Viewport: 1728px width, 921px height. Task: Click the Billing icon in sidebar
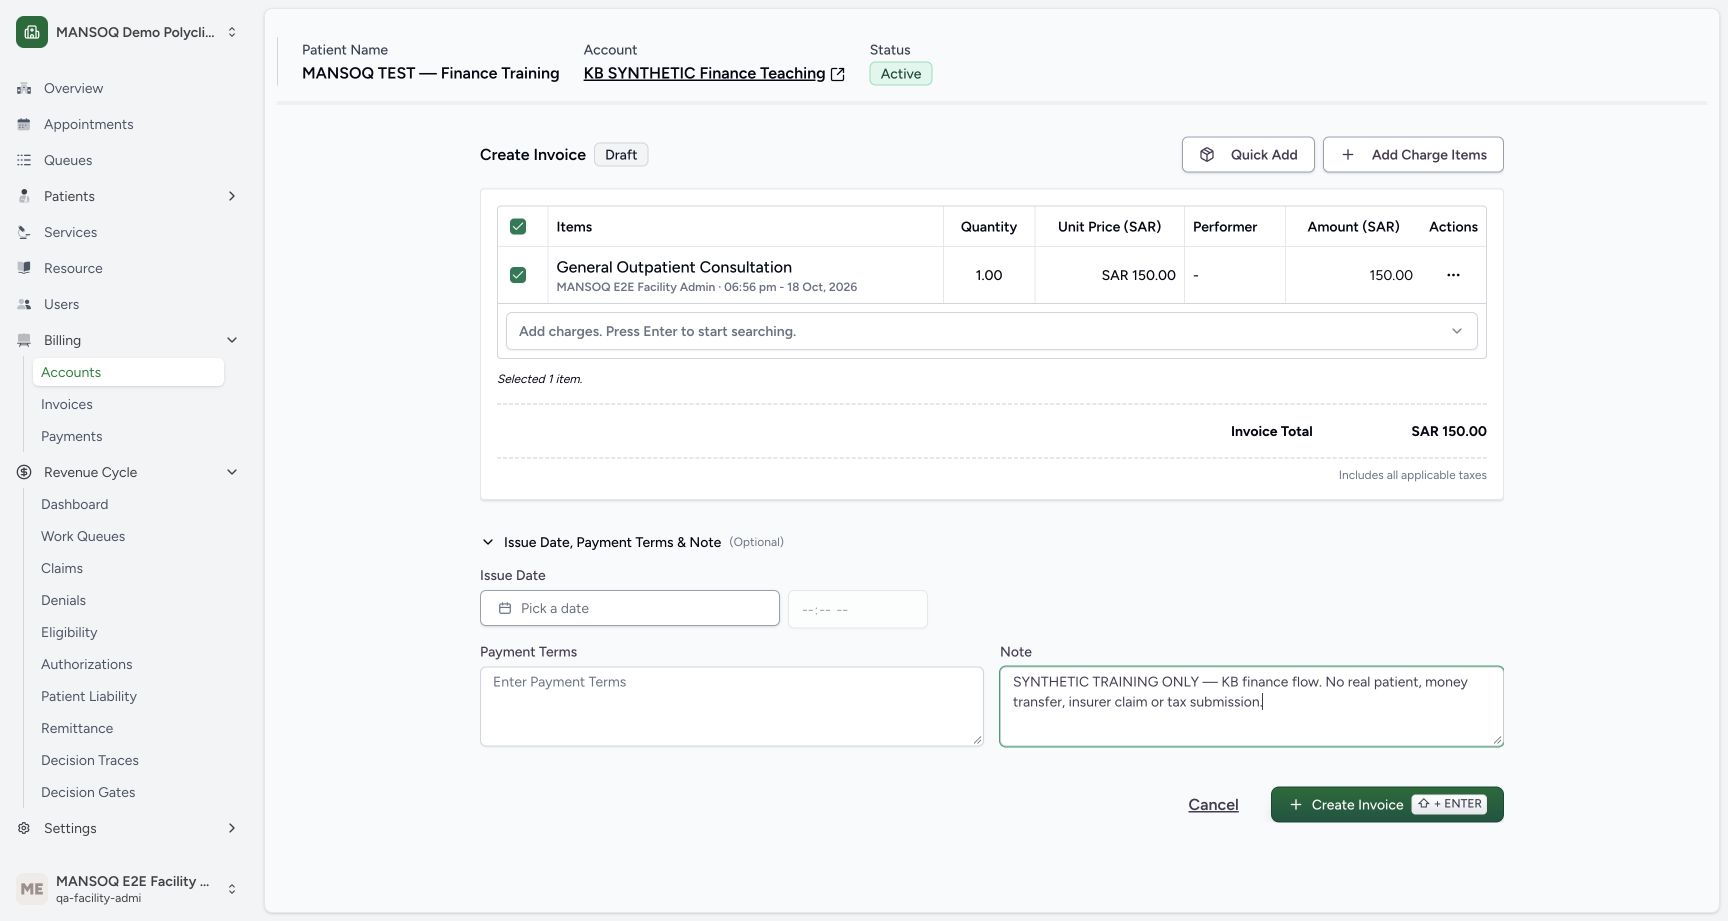(x=24, y=340)
